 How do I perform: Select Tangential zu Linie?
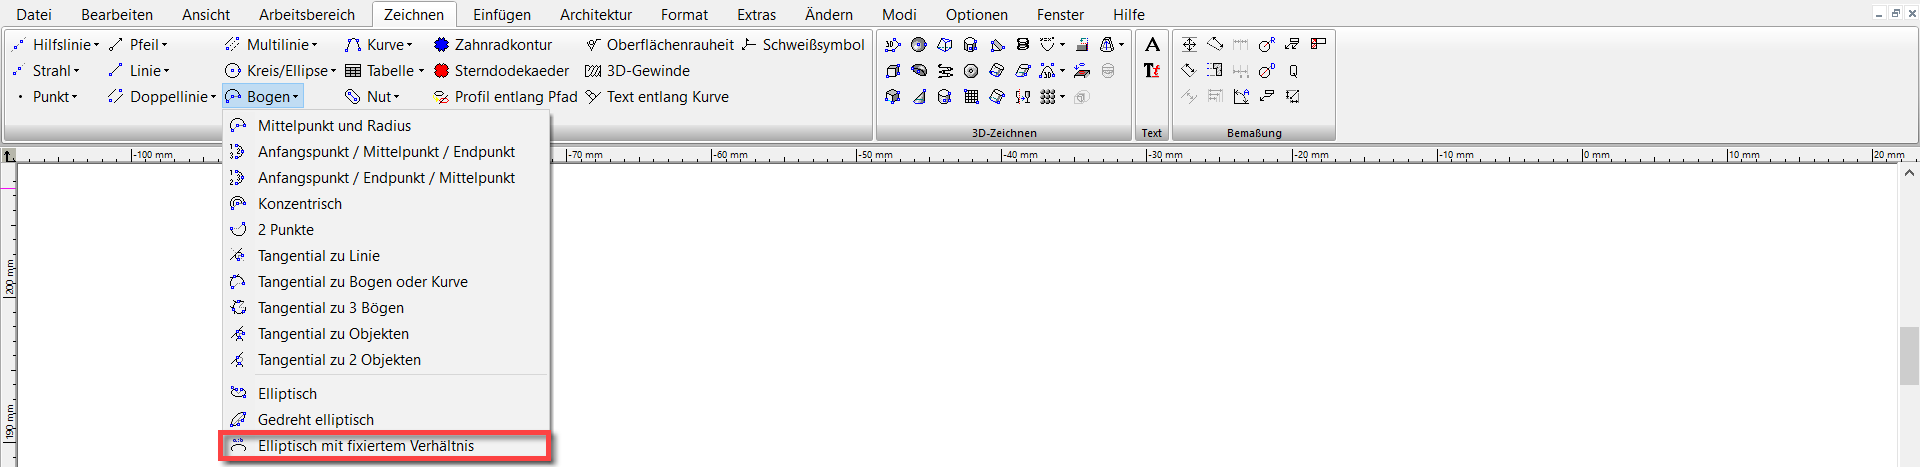(x=386, y=256)
